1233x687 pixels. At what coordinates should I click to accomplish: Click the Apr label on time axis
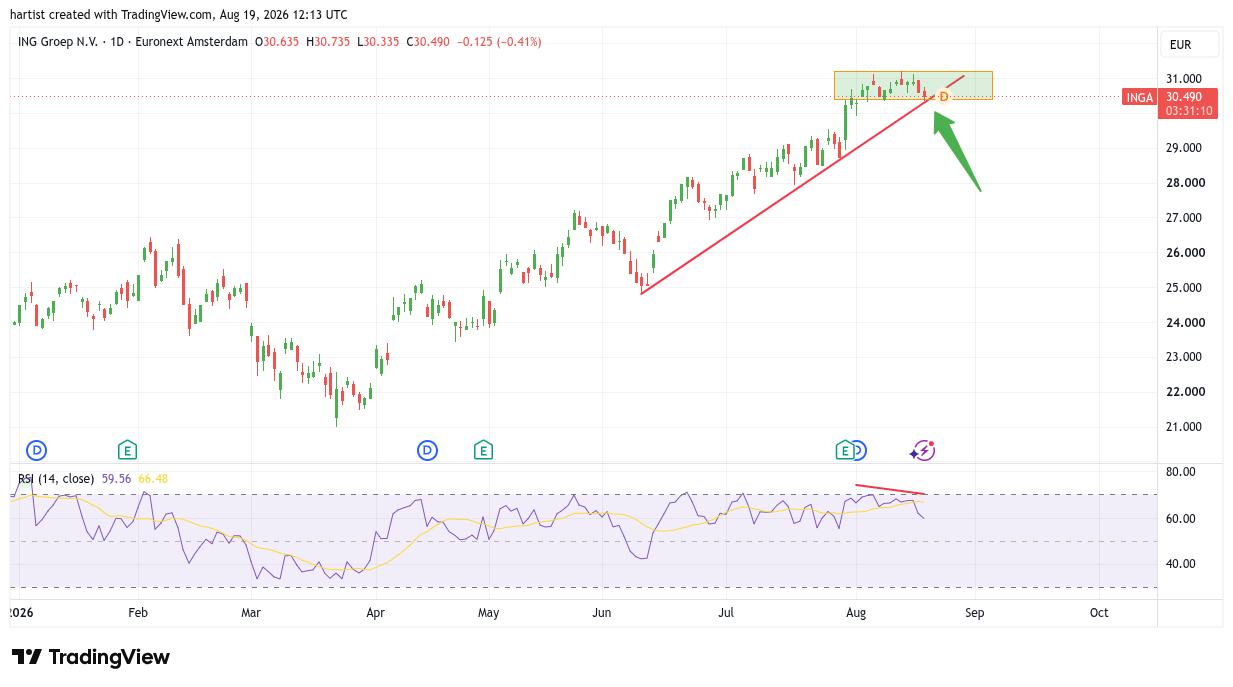[x=375, y=613]
